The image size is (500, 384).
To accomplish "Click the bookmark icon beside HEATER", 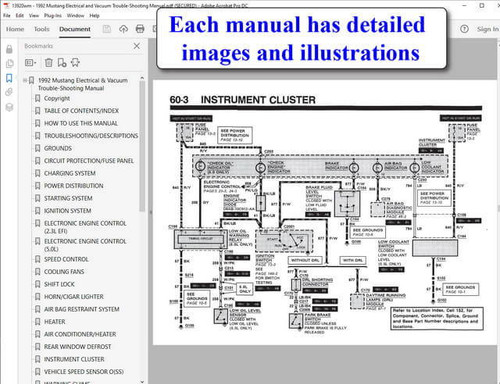I will pyautogui.click(x=37, y=322).
